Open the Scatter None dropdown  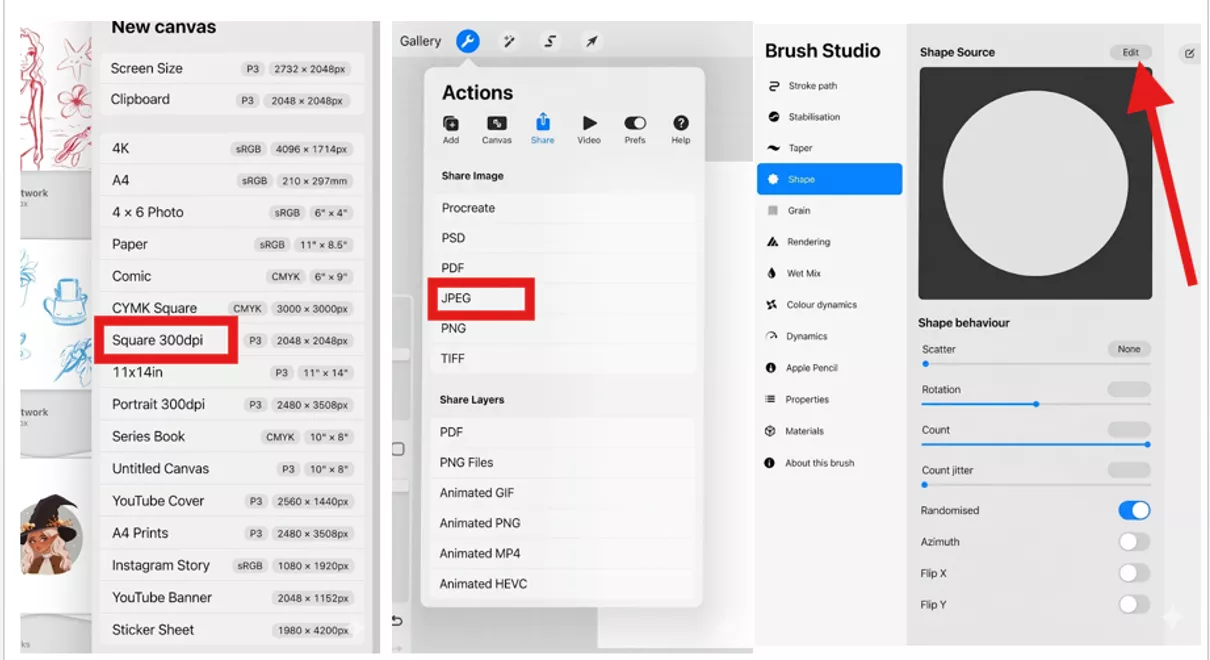(1130, 349)
